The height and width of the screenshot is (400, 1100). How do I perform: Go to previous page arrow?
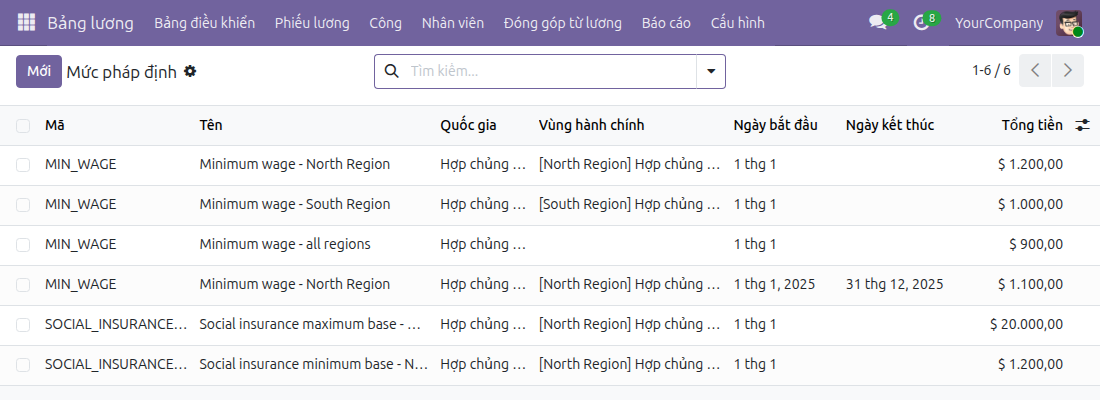pyautogui.click(x=1035, y=70)
